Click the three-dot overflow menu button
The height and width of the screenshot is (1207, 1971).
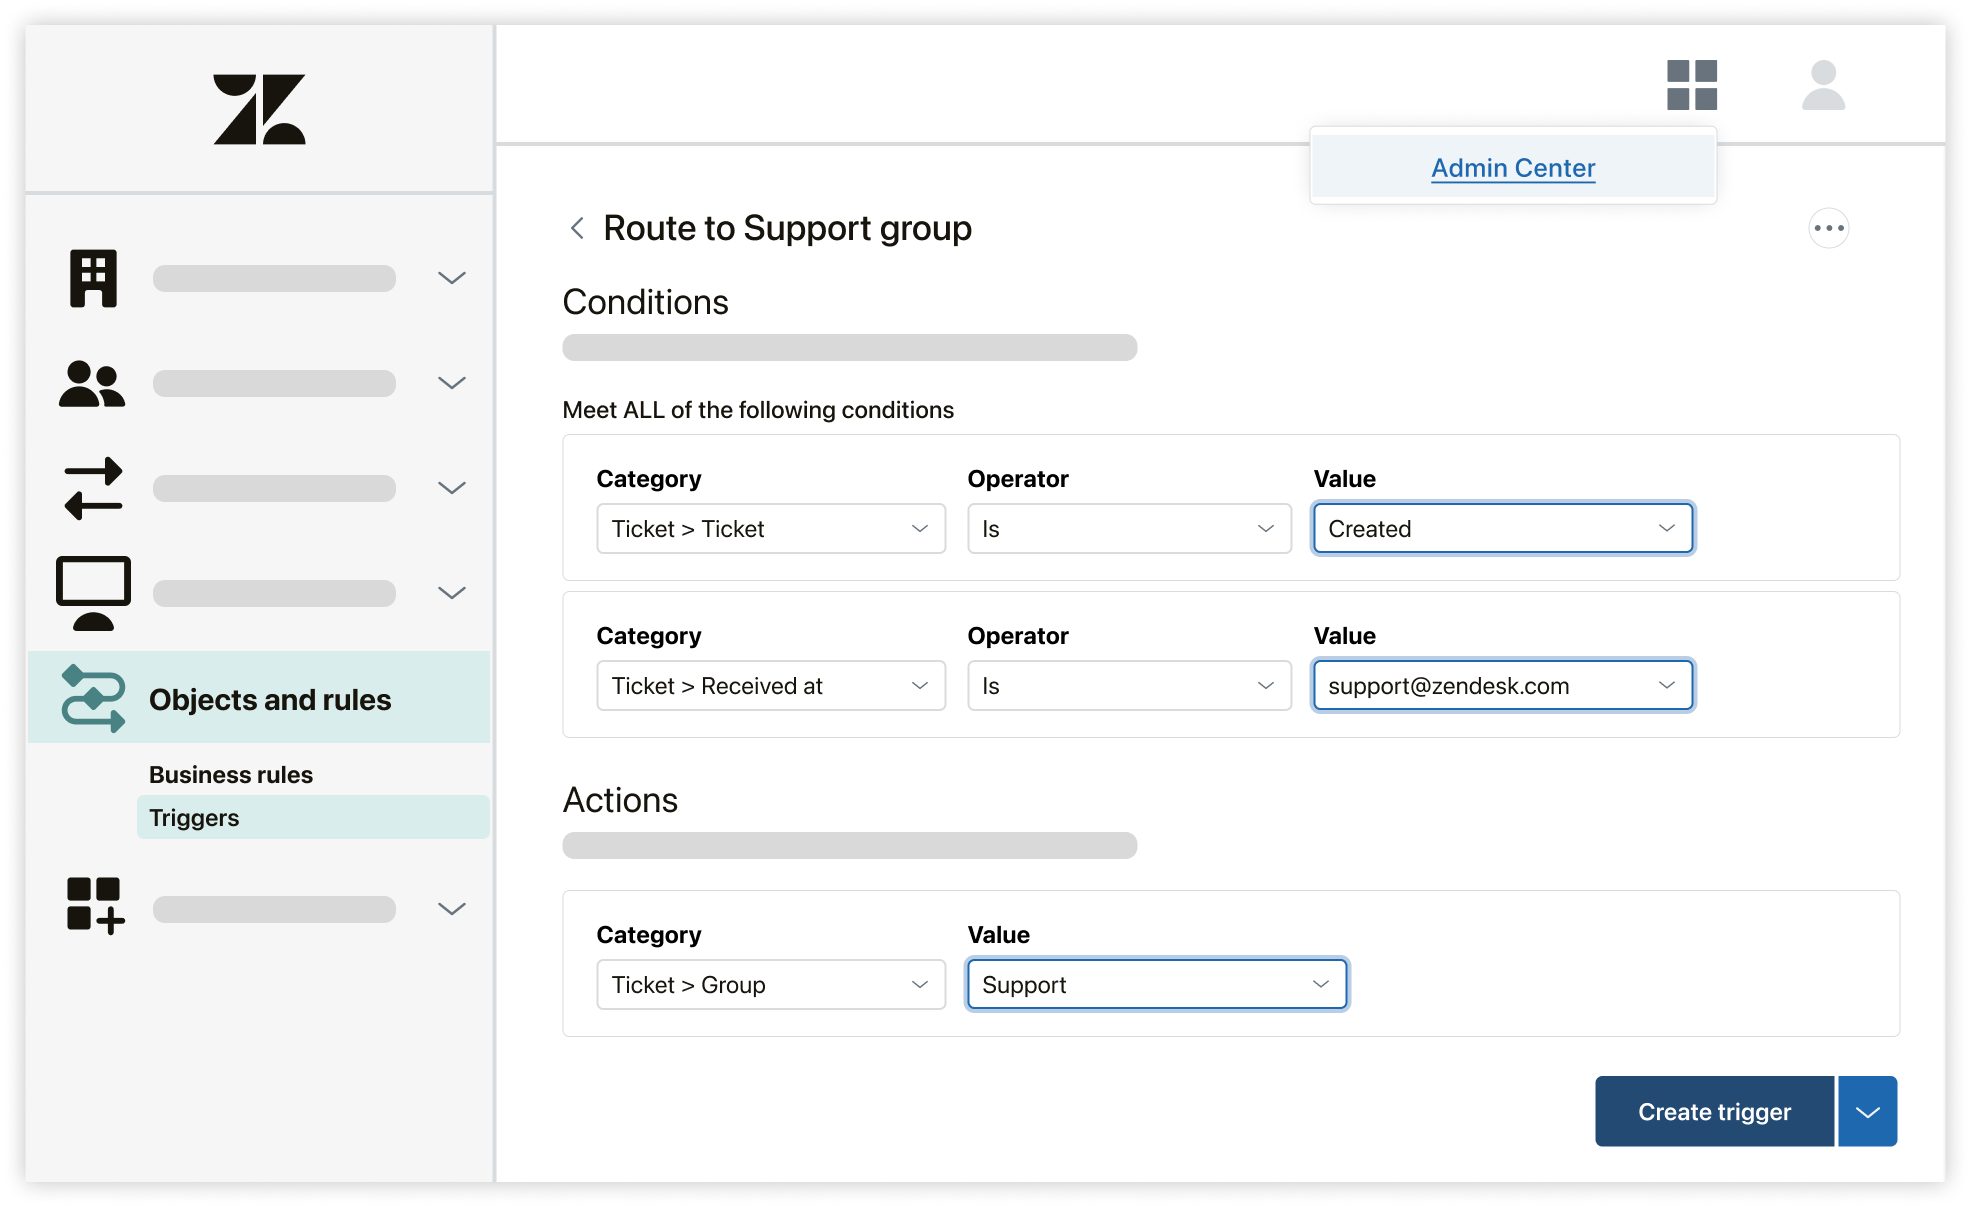coord(1829,228)
